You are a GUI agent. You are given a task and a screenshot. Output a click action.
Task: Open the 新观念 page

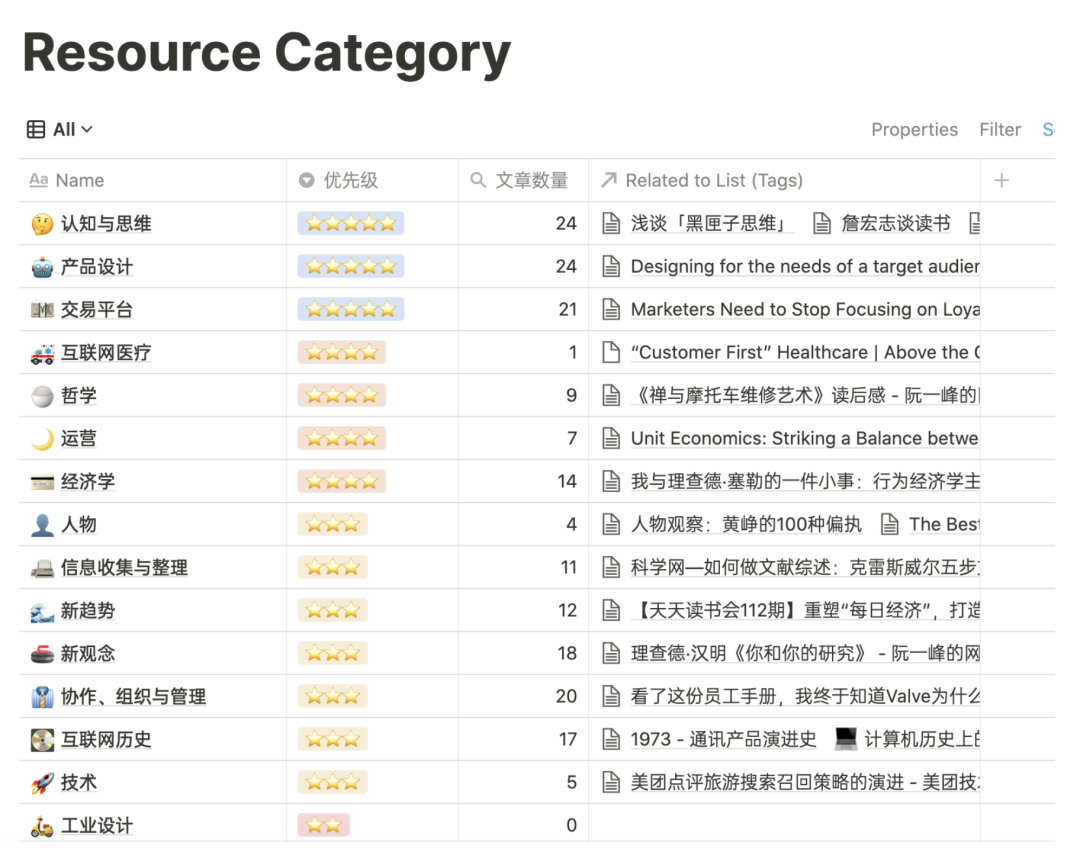tap(87, 654)
